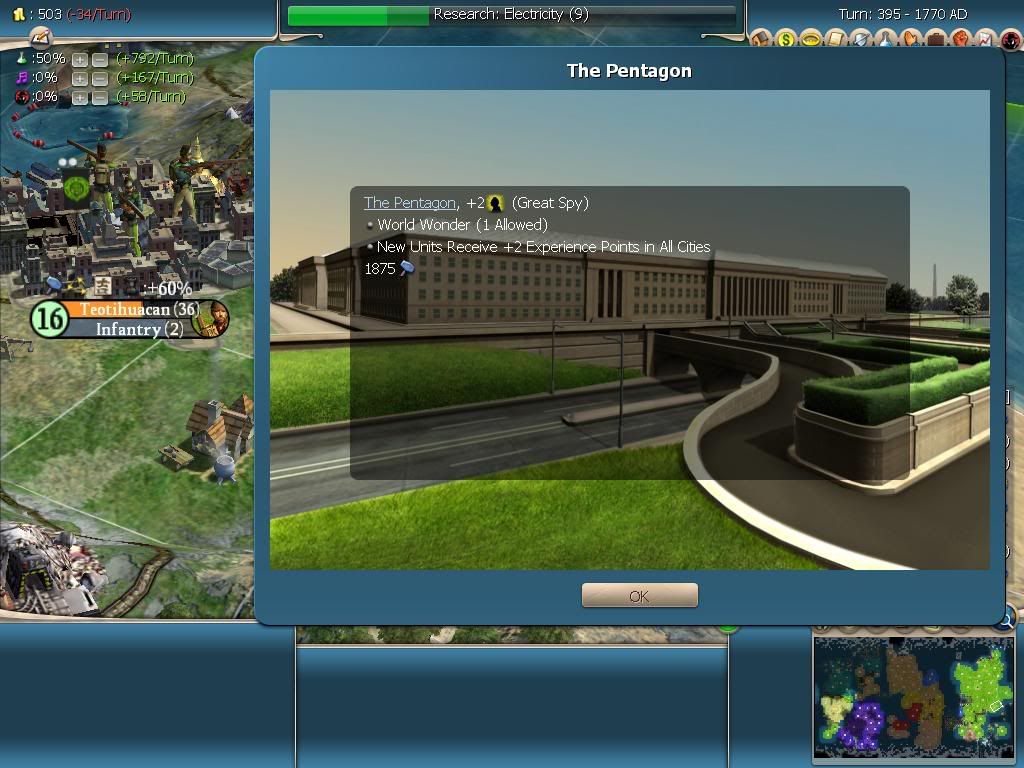Click the red espionage rate icon

tap(22, 97)
